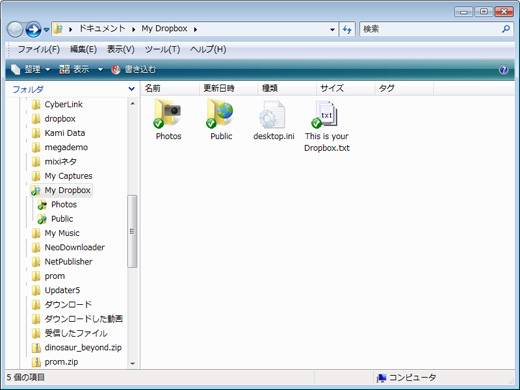Click the 書き込む burn toolbar button
520x390 pixels.
click(134, 69)
